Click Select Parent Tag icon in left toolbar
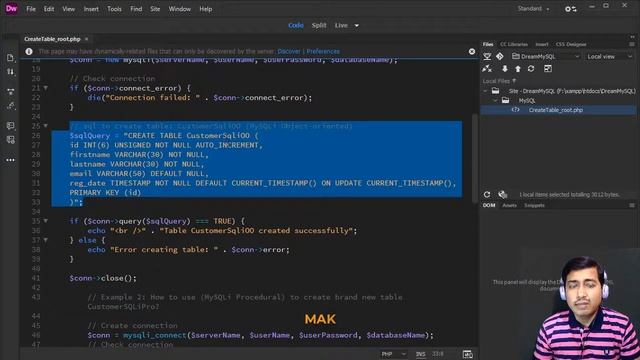 (10, 106)
